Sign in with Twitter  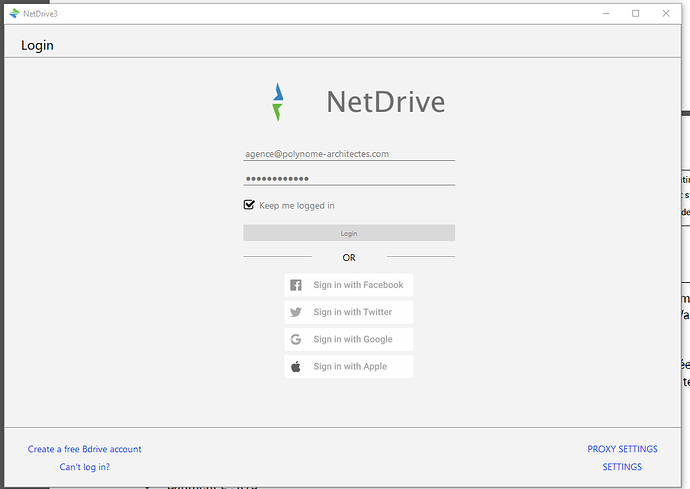point(349,312)
